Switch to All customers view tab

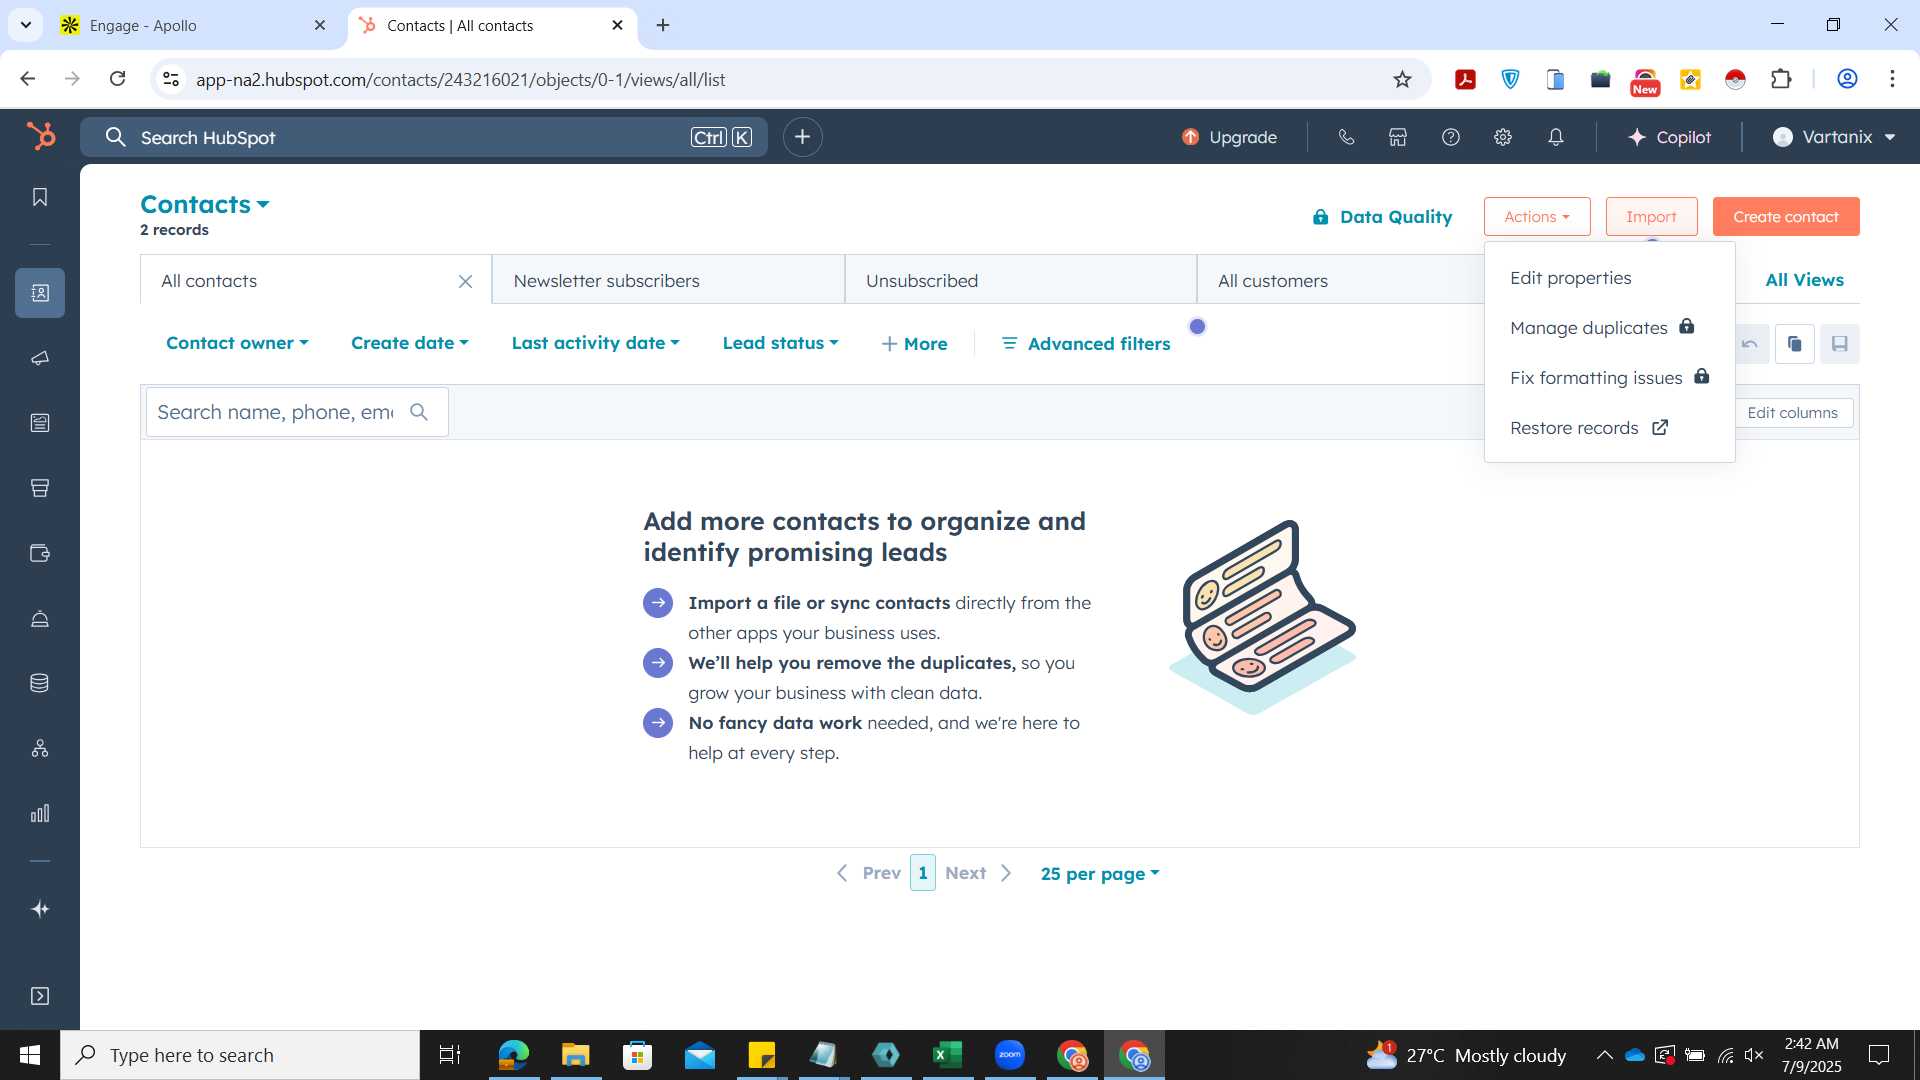point(1340,280)
